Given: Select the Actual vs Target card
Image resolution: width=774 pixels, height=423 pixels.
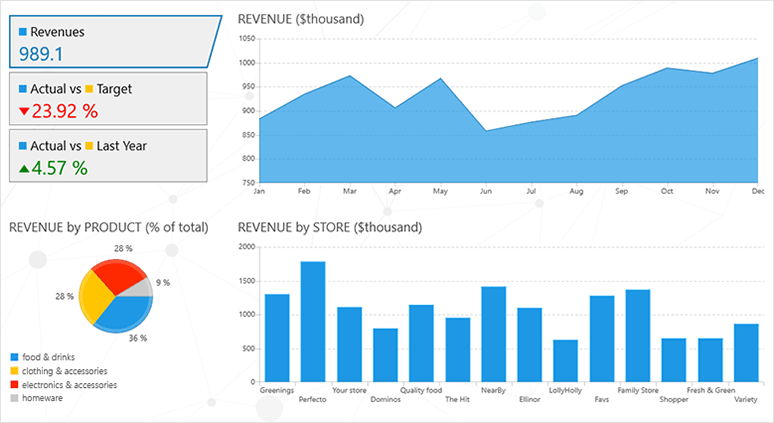Looking at the screenshot, I should click(108, 99).
